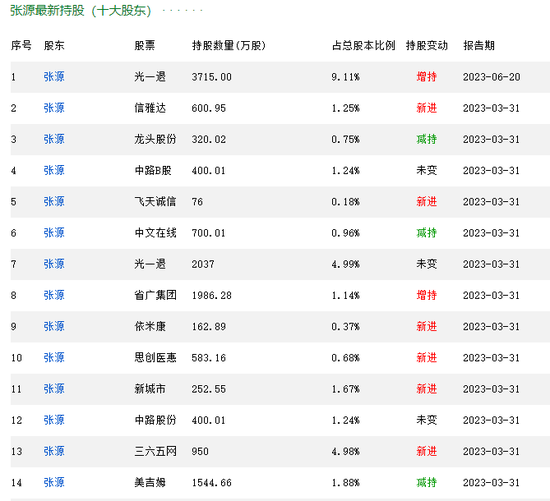Open the 张源 link in row 10
The width and height of the screenshot is (550, 501).
(x=54, y=358)
